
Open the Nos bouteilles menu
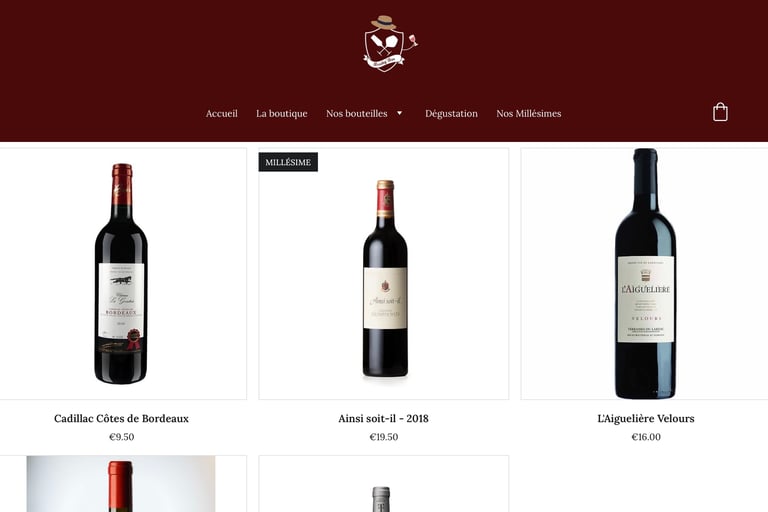tap(357, 113)
